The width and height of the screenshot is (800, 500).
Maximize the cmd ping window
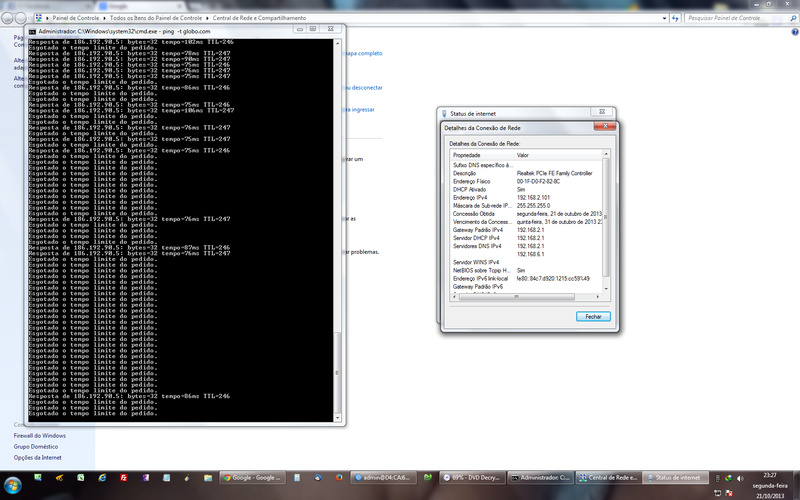312,29
